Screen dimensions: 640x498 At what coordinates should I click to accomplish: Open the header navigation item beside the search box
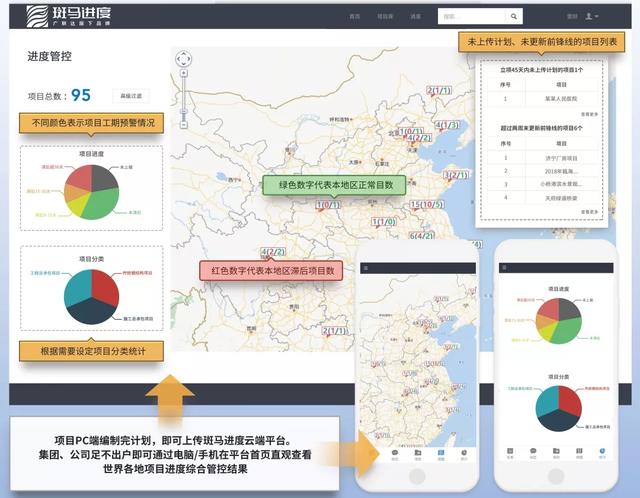click(x=416, y=16)
